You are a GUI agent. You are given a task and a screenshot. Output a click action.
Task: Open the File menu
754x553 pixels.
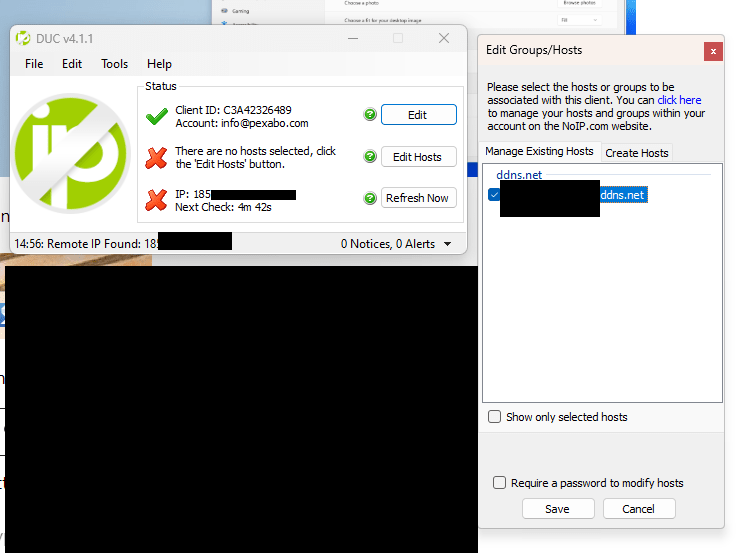click(x=34, y=64)
